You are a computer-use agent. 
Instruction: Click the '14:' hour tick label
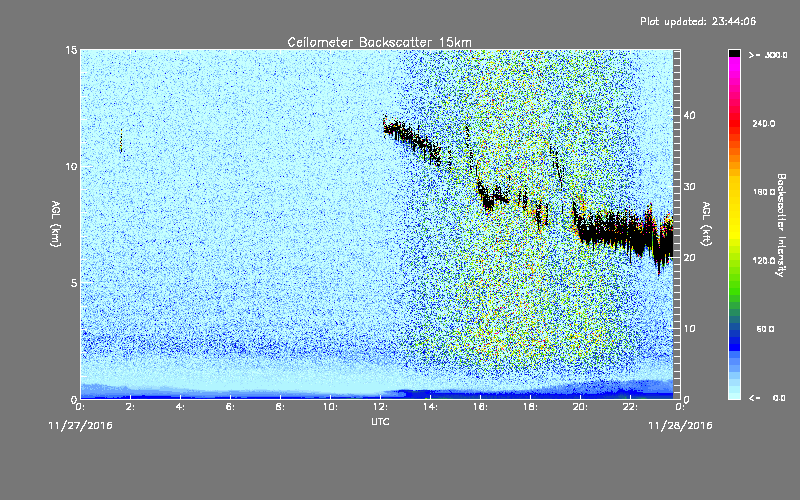point(430,407)
